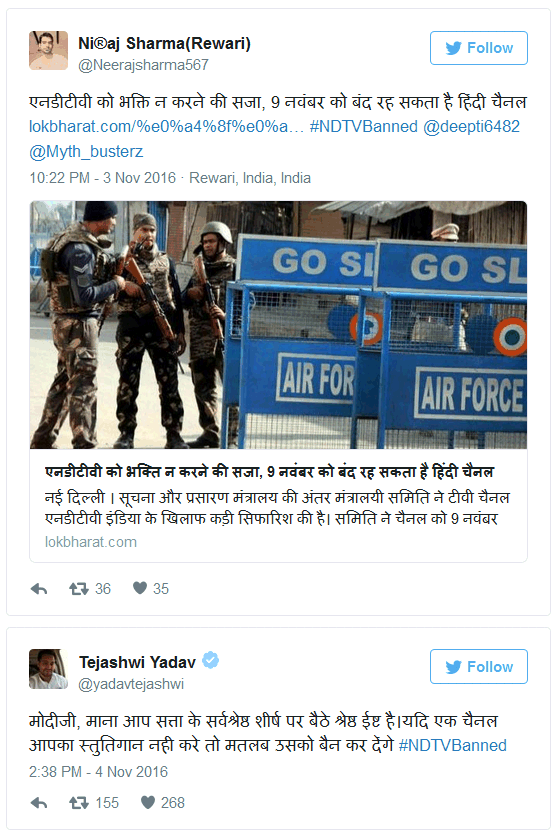Open Neeraj Sharma's profile avatar
558x835 pixels.
(48, 51)
